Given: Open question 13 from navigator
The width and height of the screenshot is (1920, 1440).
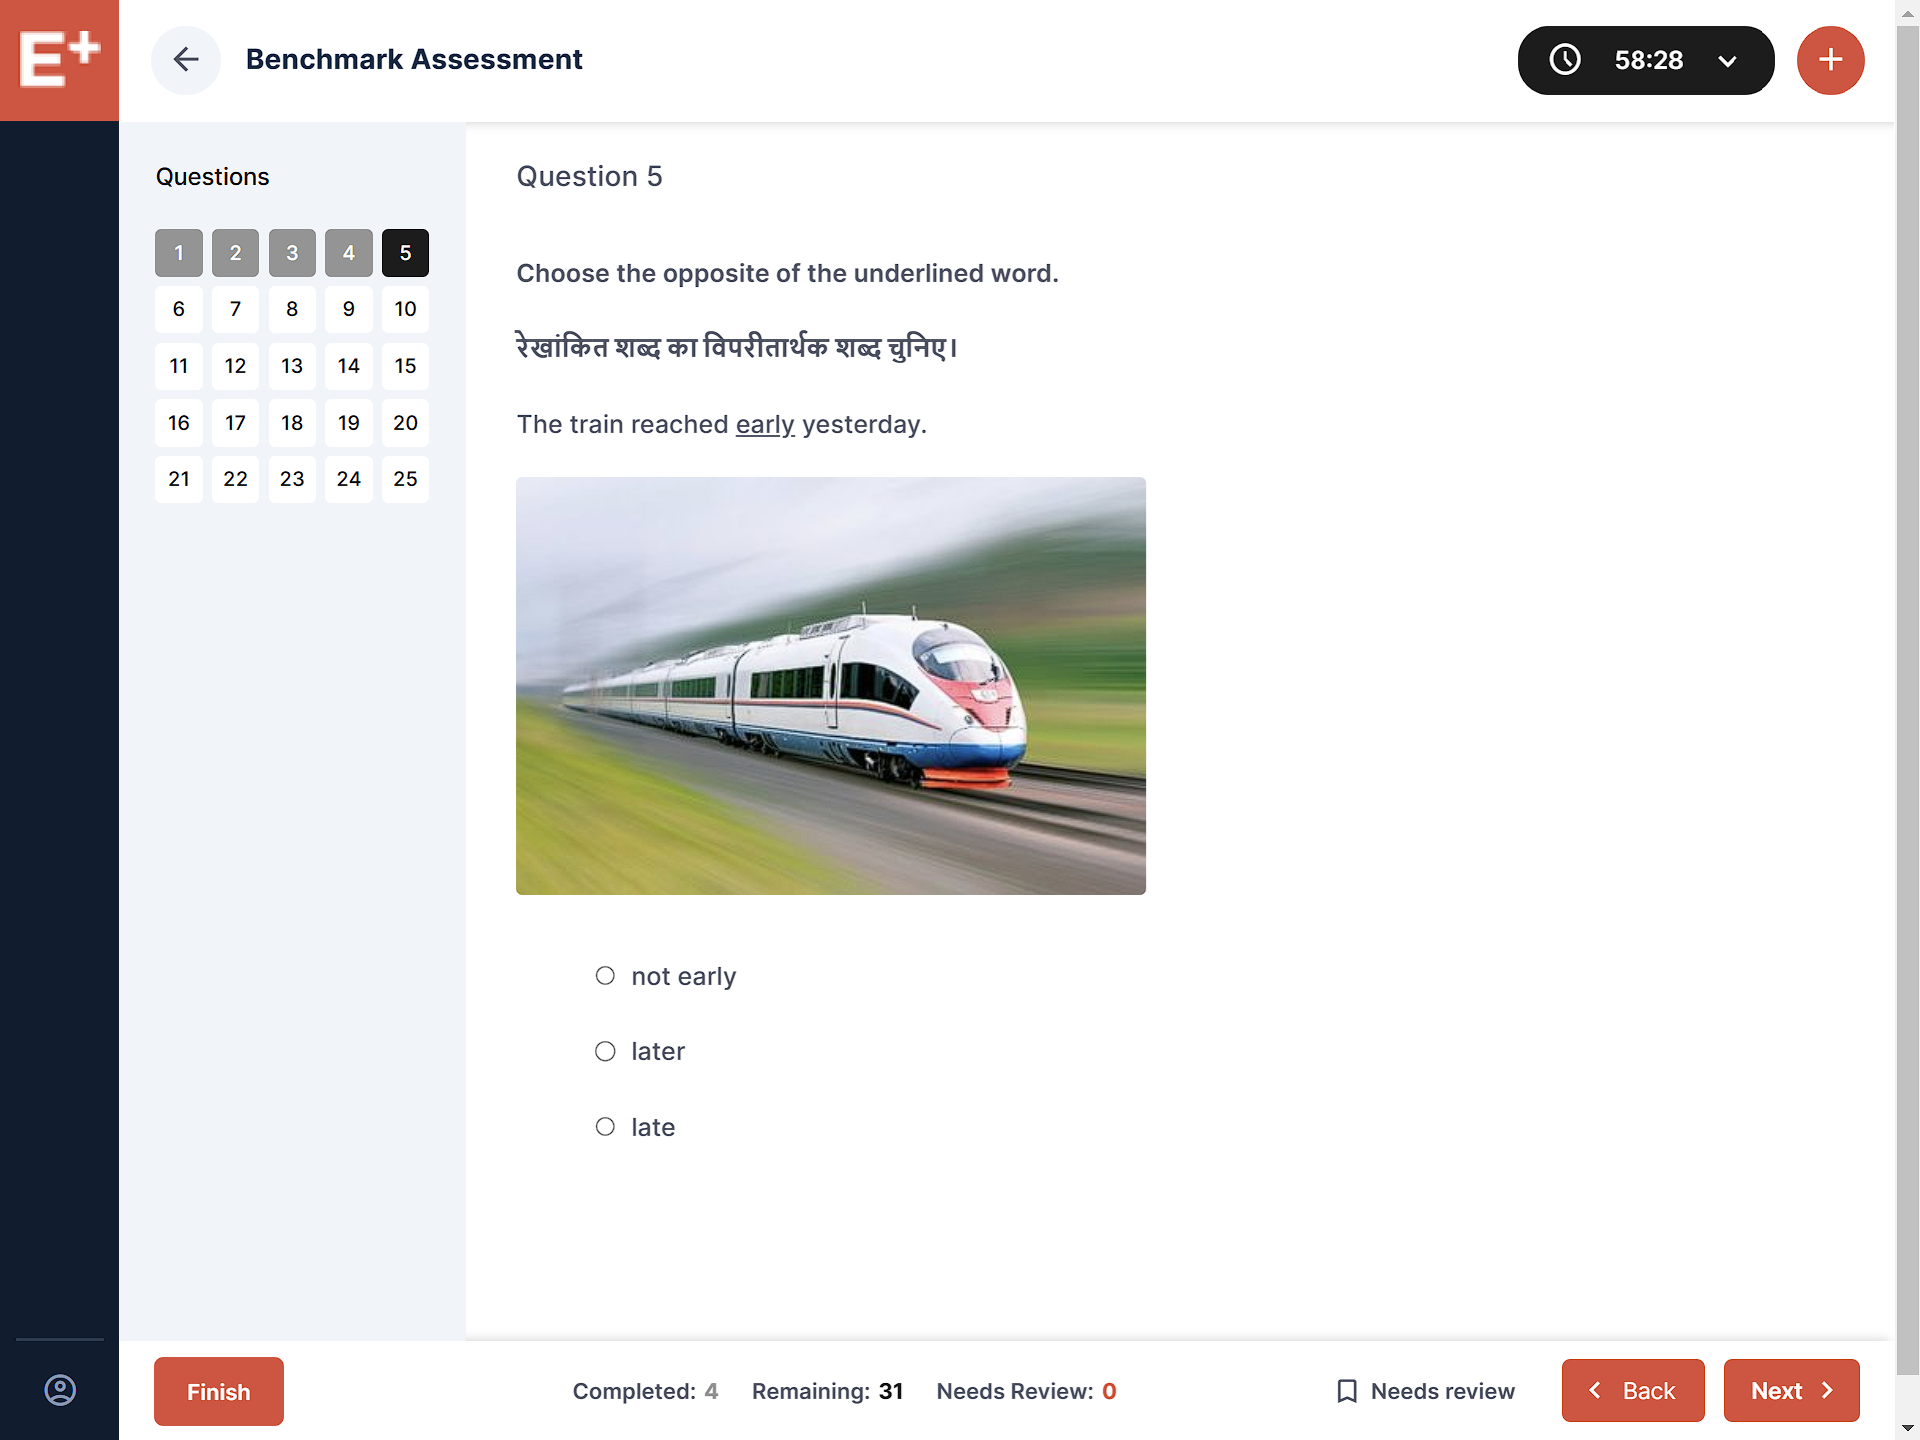Looking at the screenshot, I should click(292, 366).
